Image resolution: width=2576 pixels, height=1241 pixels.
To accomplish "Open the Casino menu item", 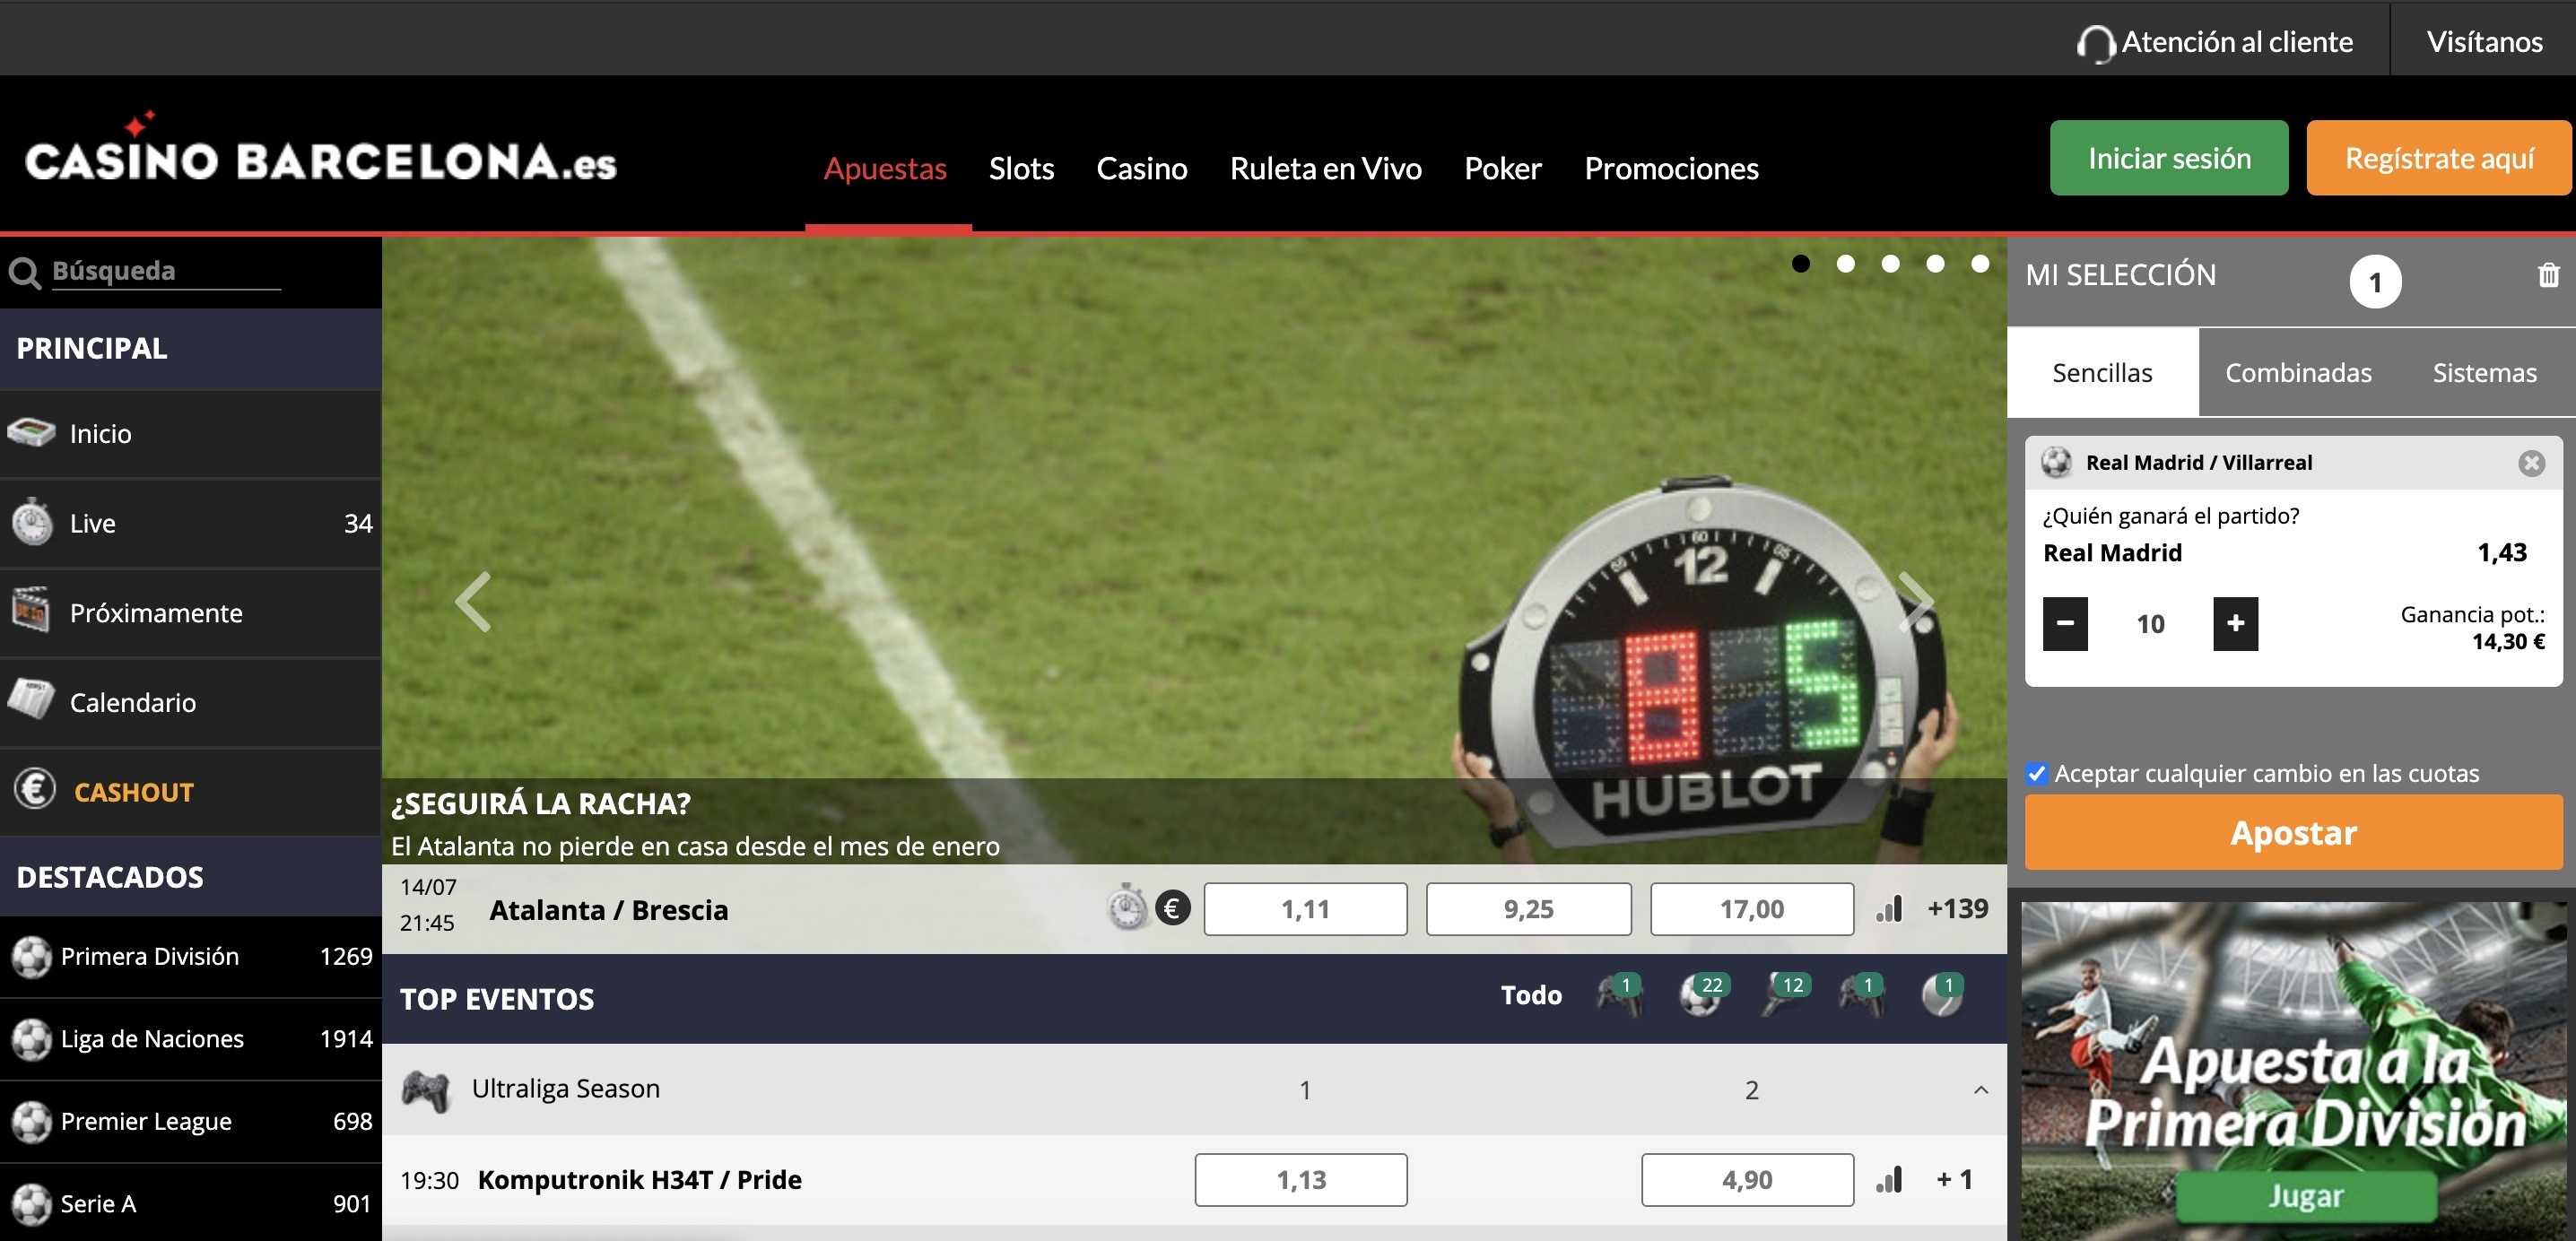I will 1141,168.
